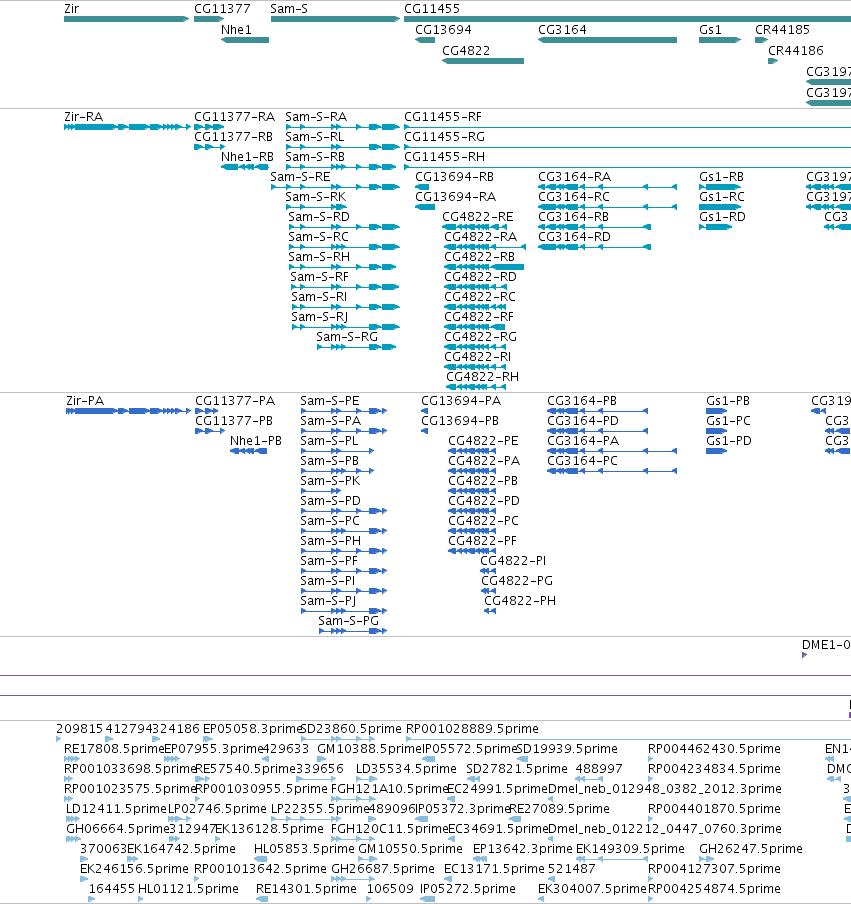Select the CG4822-RB transcript
The image size is (851, 904).
coord(484,267)
